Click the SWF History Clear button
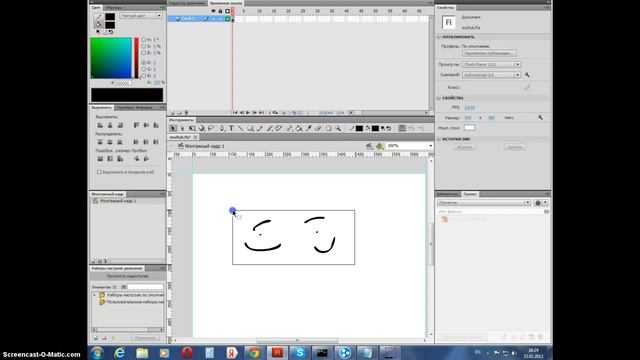This screenshot has height=360, width=640. (x=514, y=147)
